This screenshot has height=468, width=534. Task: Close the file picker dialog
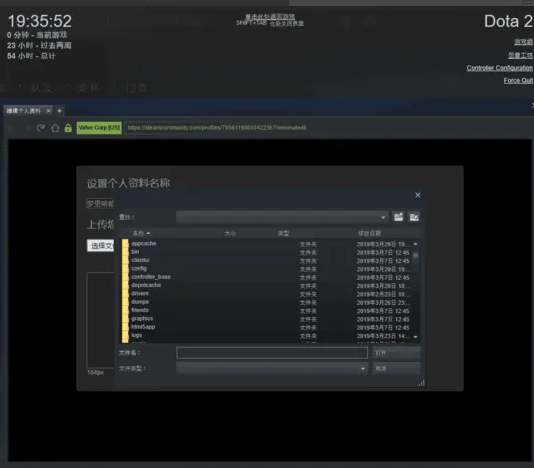[x=418, y=195]
